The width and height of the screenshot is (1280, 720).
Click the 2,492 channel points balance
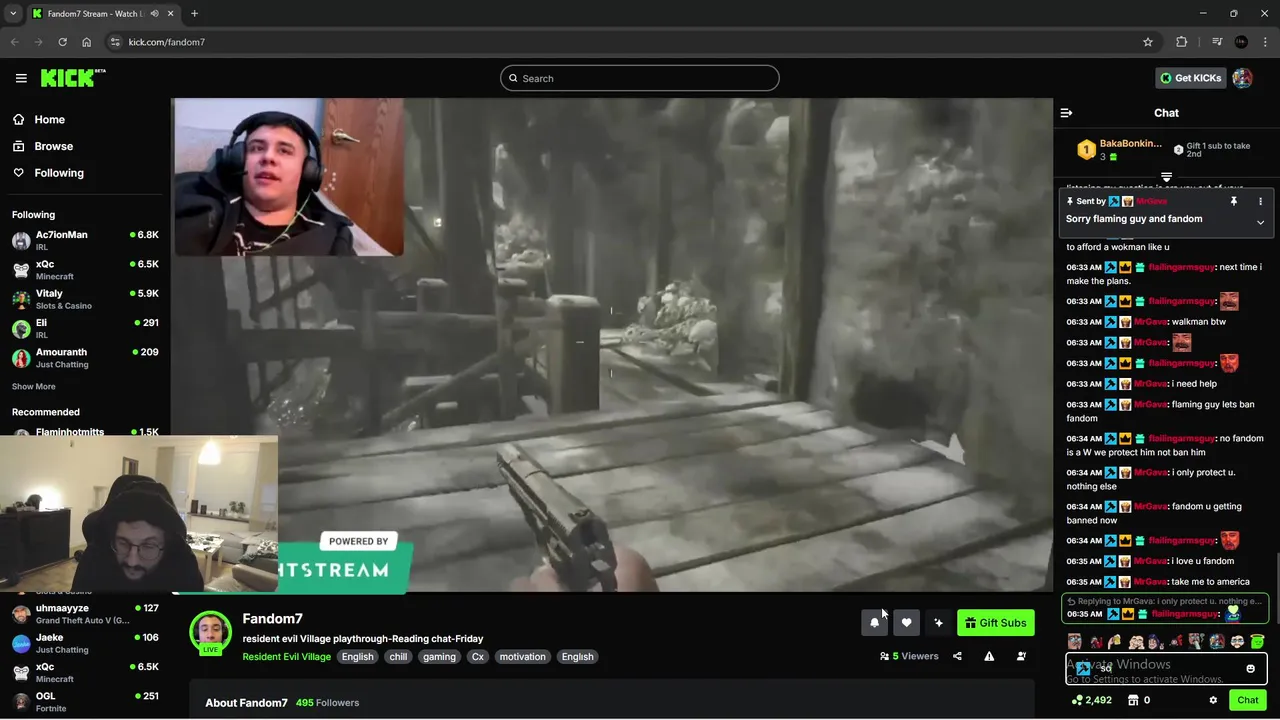(1091, 700)
